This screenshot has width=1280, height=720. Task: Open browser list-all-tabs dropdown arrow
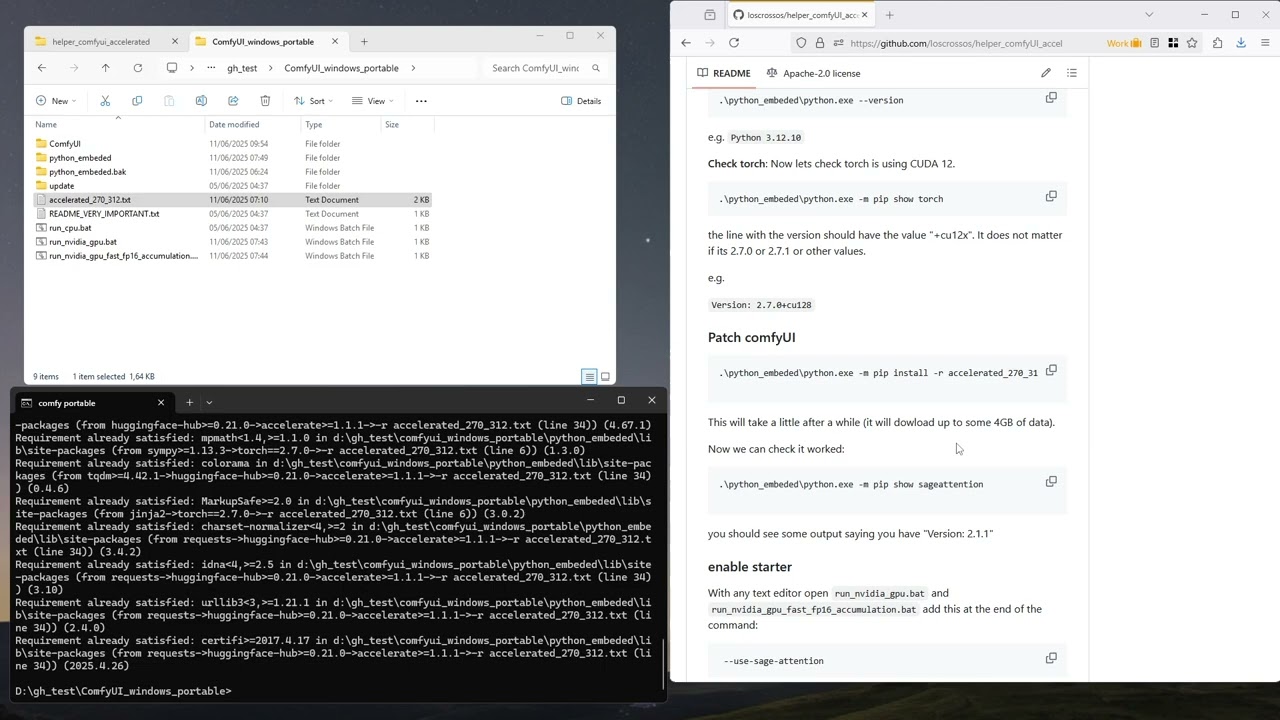tap(1149, 15)
